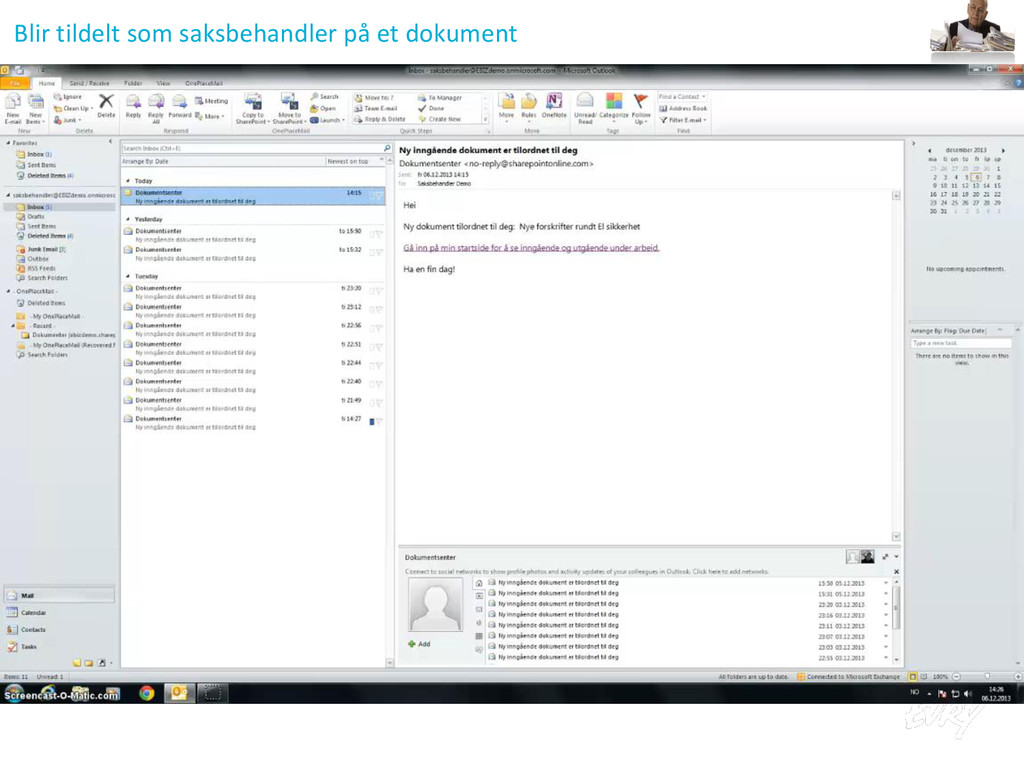This screenshot has width=1024, height=768.
Task: Open the Junk dropdown
Action: click(x=68, y=120)
